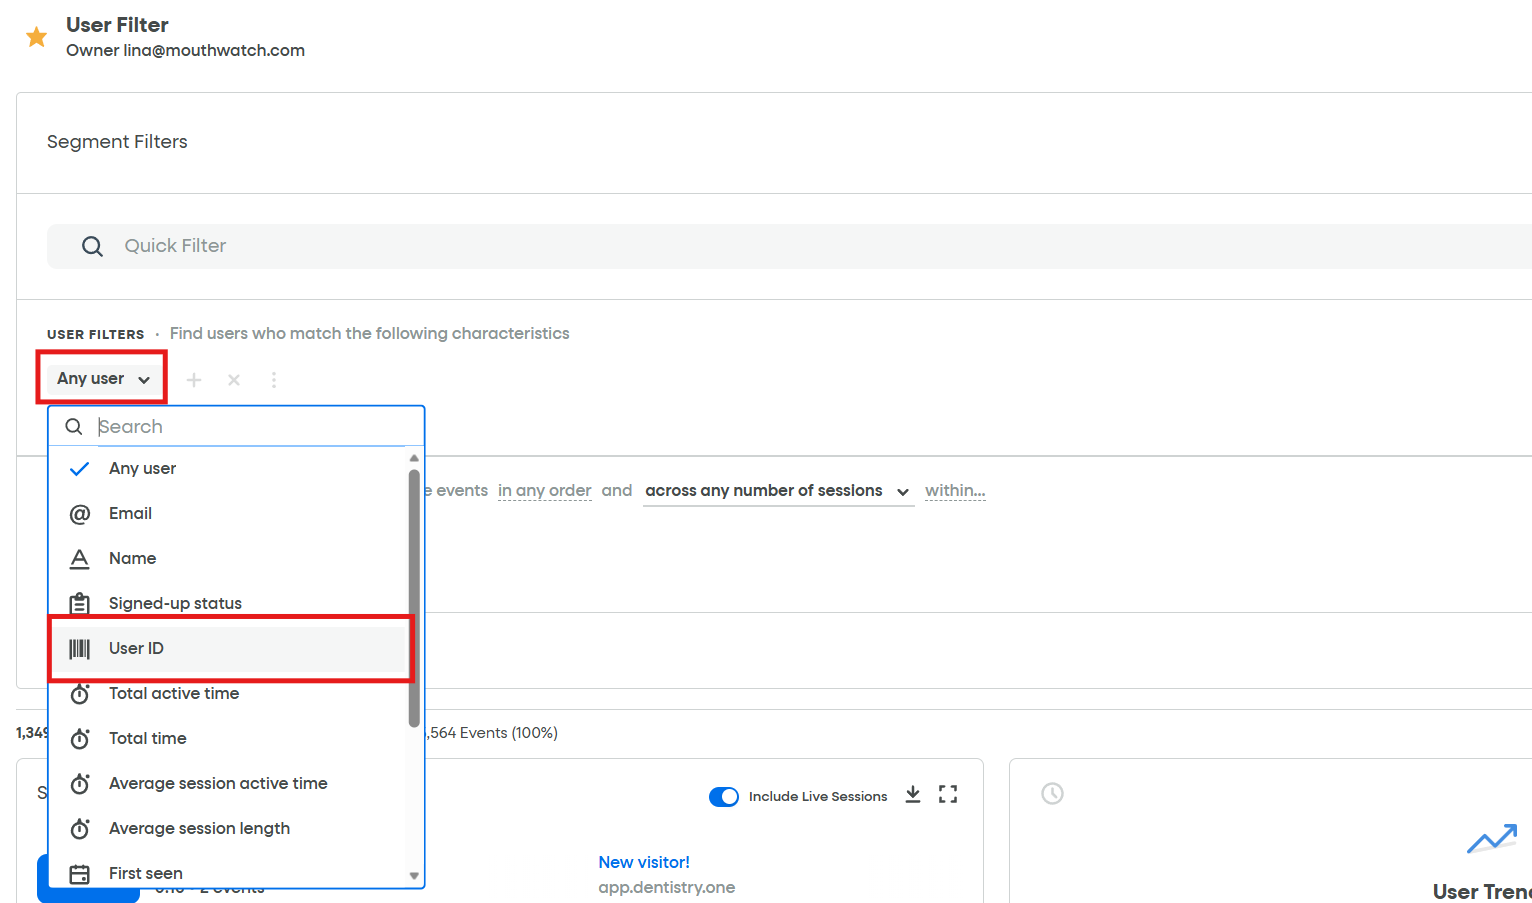The width and height of the screenshot is (1532, 903).
Task: Select Average session length from the list
Action: 199,828
